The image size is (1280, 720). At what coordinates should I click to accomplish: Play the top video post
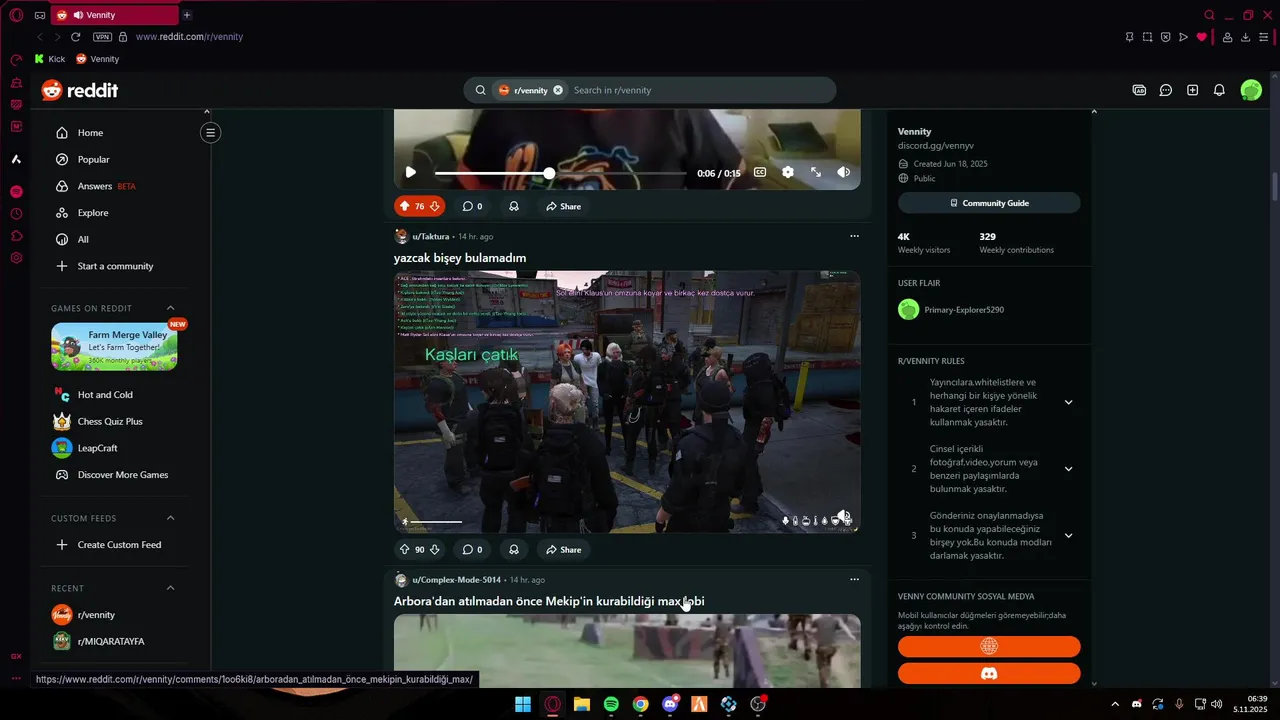tap(410, 173)
